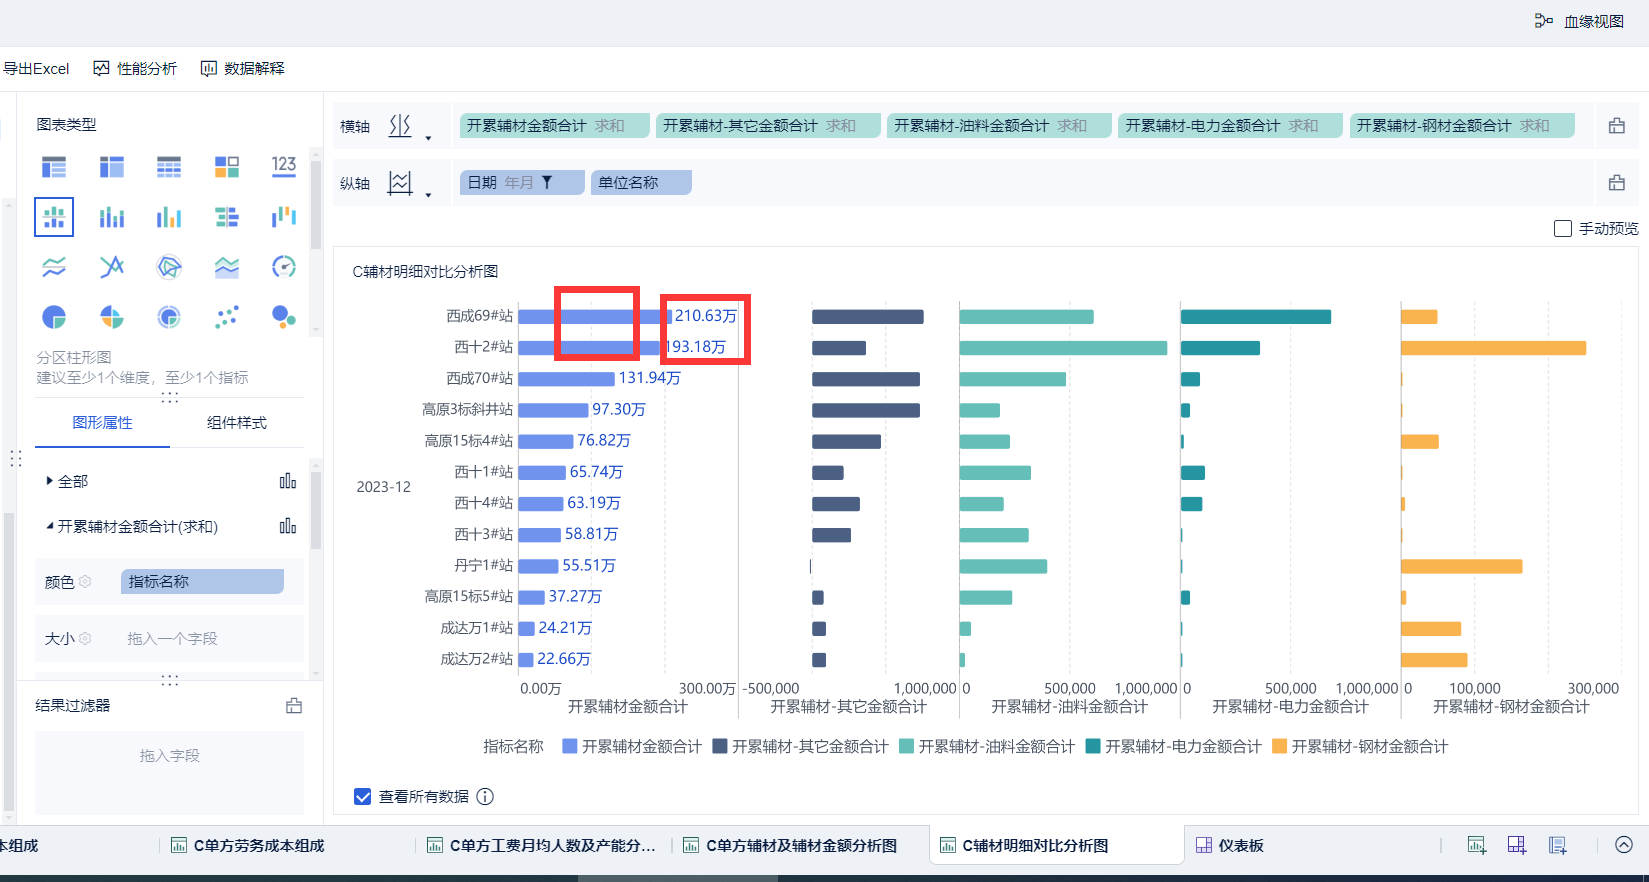Click the clear icon on the 横轴 row

tap(1616, 126)
